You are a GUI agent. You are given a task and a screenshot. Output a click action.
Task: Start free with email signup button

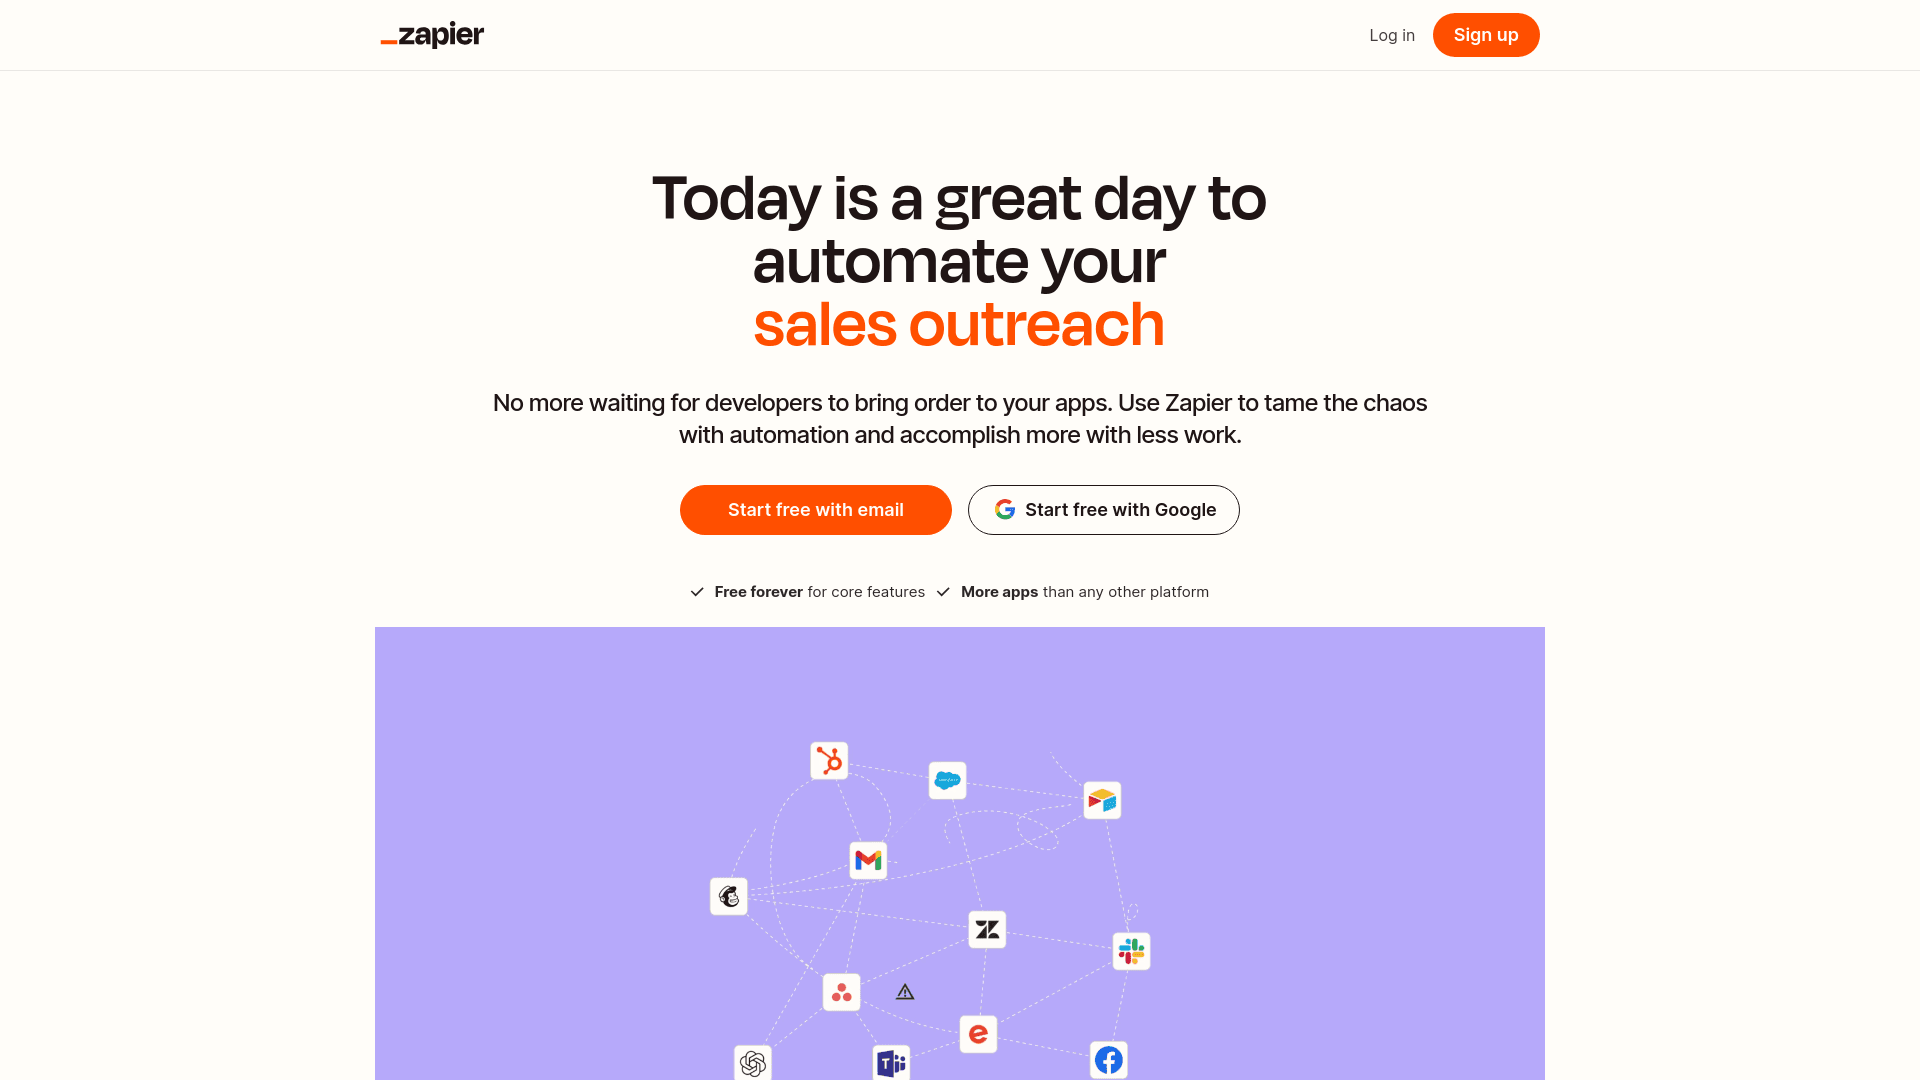pyautogui.click(x=815, y=509)
